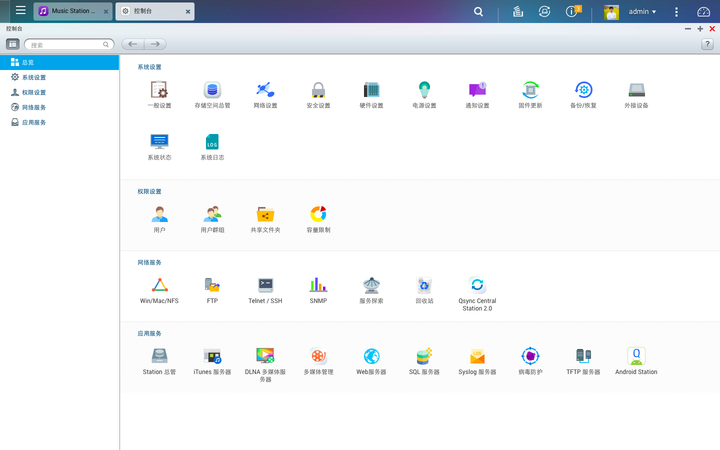Open the three-dot more options menu
This screenshot has width=720, height=450.
pyautogui.click(x=676, y=11)
